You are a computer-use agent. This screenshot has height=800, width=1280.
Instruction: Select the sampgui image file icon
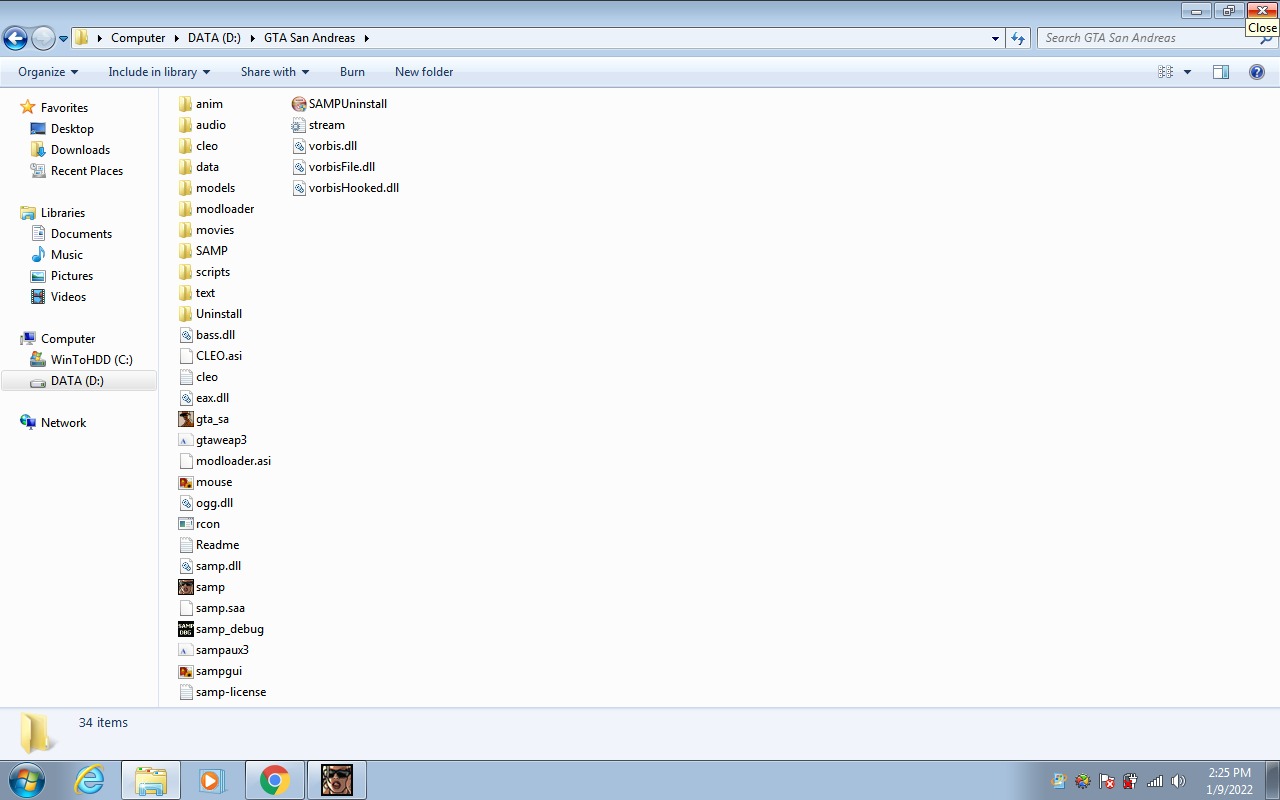(185, 671)
